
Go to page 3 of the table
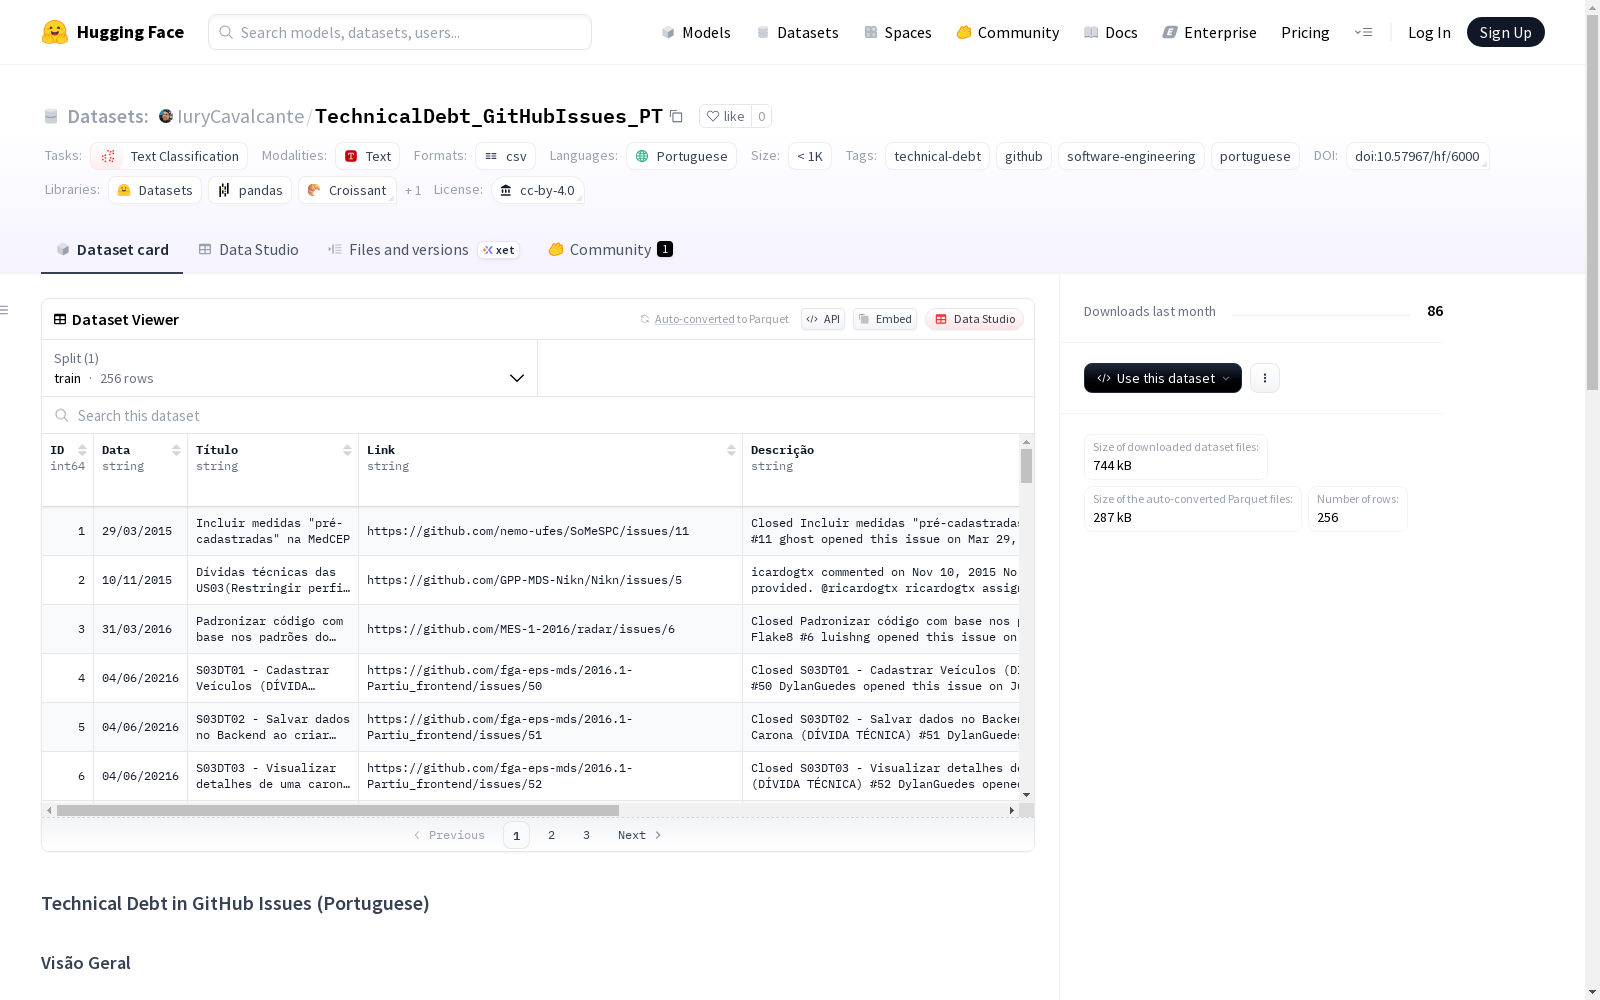[586, 835]
